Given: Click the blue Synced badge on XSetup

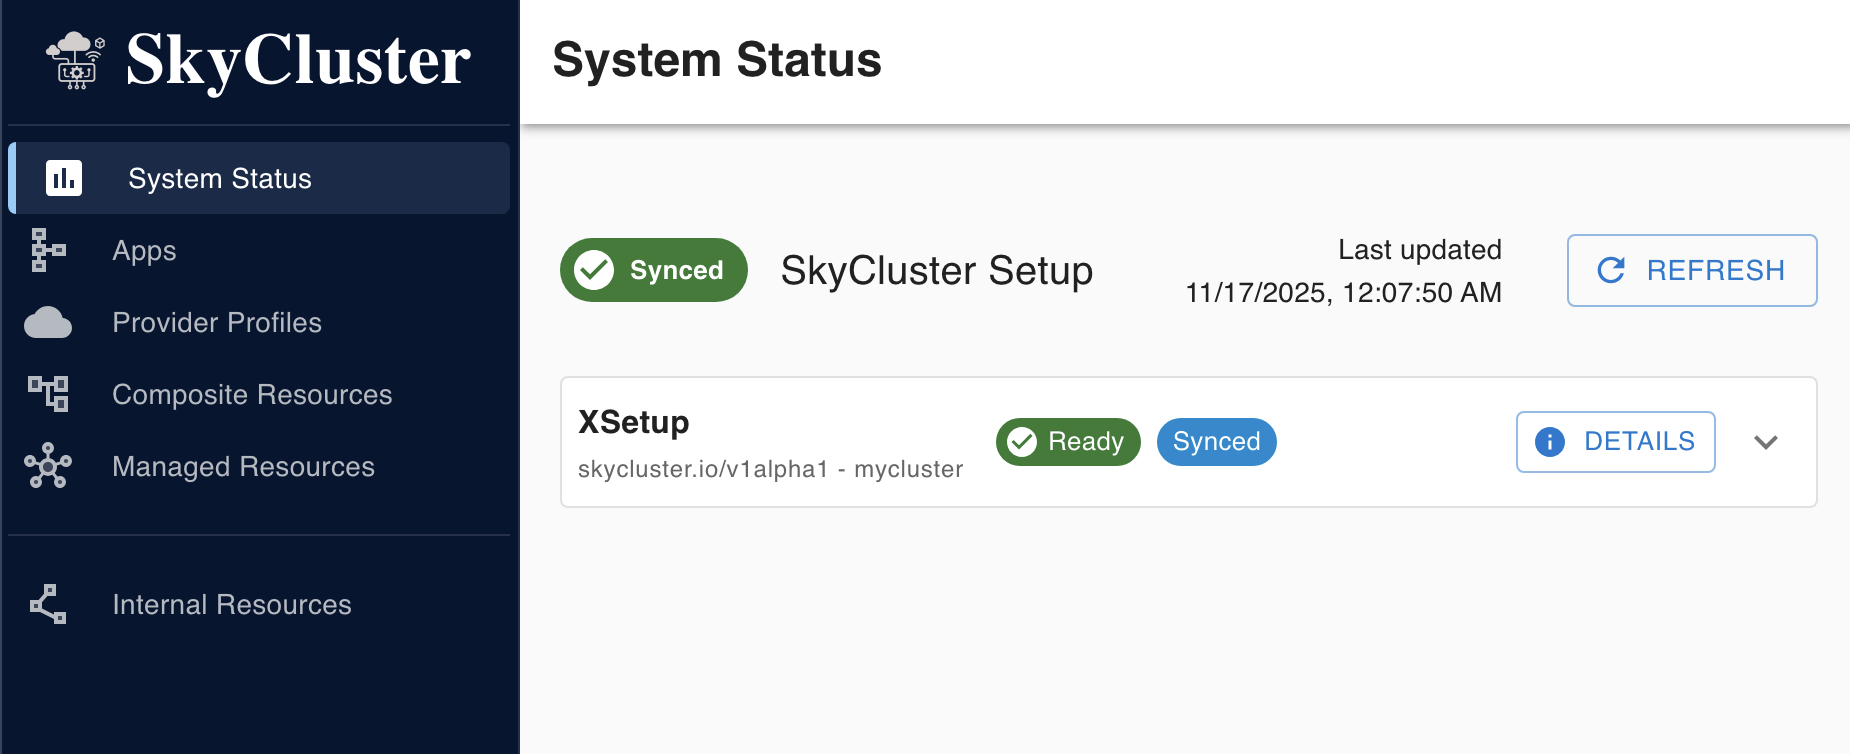Looking at the screenshot, I should tap(1216, 442).
